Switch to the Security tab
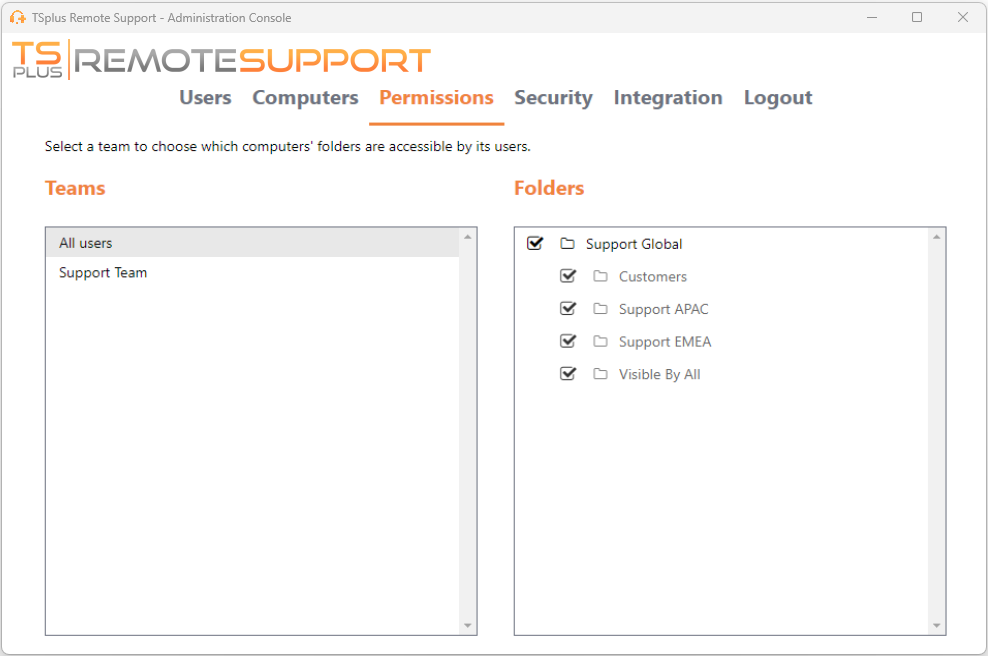 pyautogui.click(x=553, y=97)
